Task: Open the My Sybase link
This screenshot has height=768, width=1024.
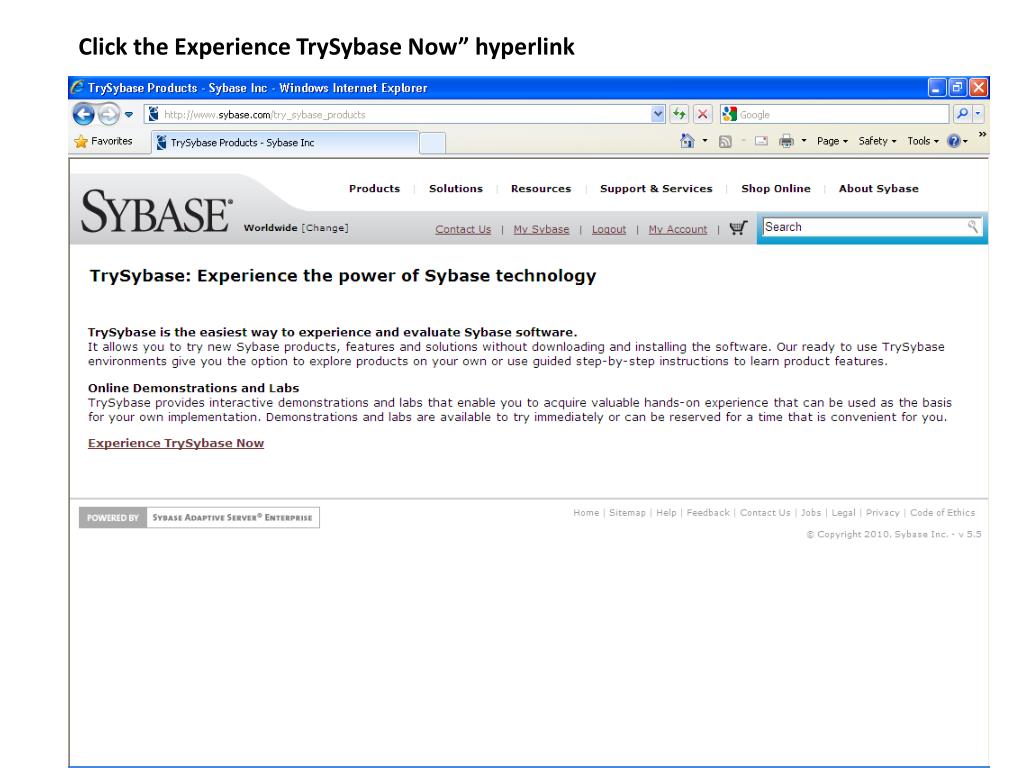Action: pos(541,229)
